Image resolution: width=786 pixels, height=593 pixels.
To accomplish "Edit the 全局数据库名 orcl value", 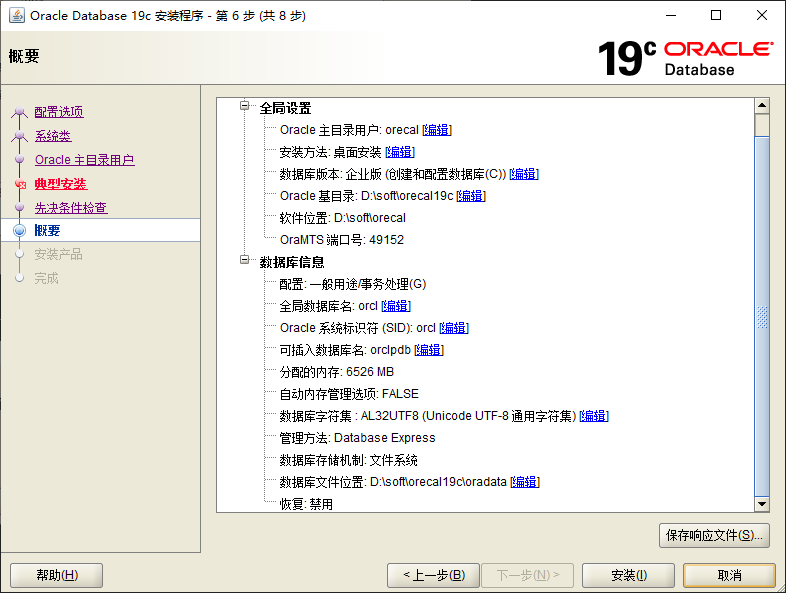I will [396, 306].
